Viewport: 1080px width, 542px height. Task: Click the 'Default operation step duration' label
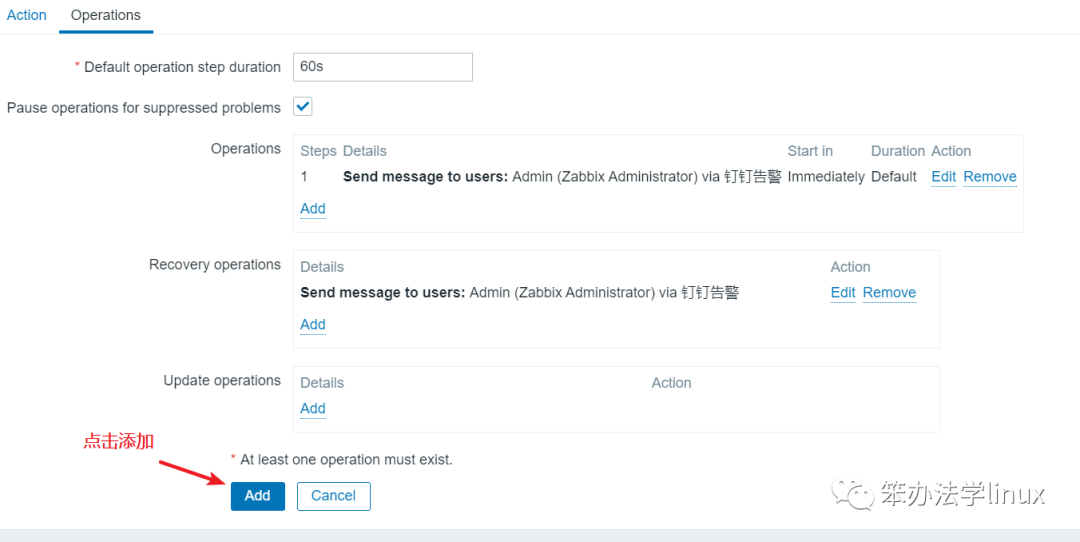(x=182, y=67)
